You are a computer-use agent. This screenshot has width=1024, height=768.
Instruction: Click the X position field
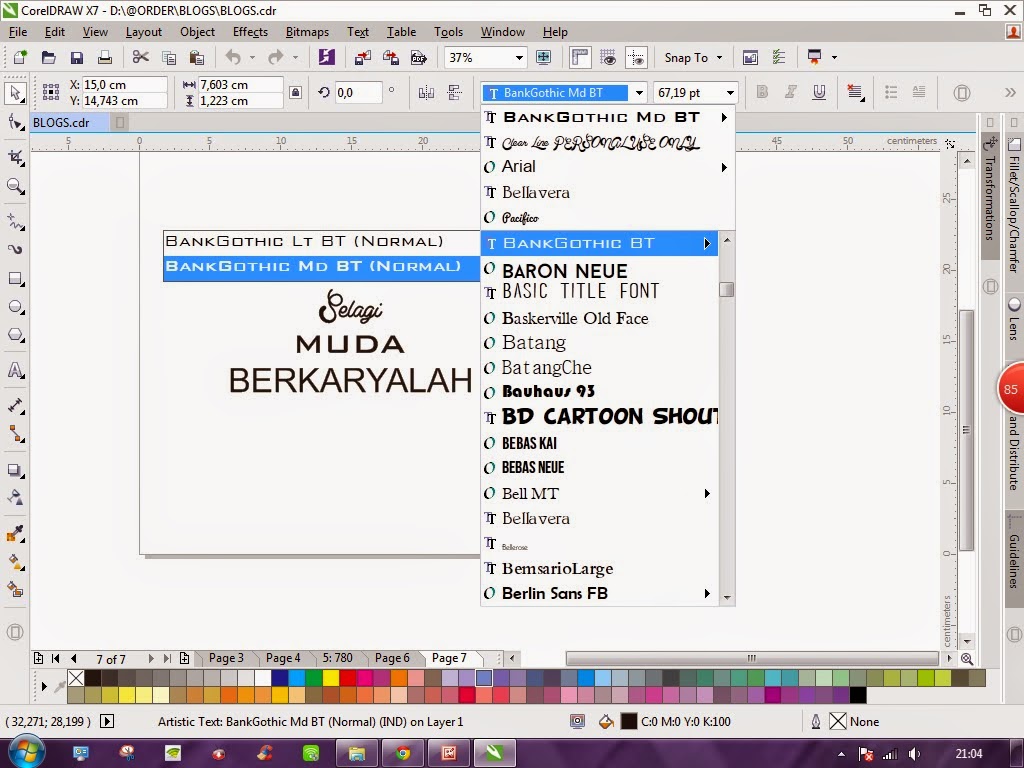124,85
